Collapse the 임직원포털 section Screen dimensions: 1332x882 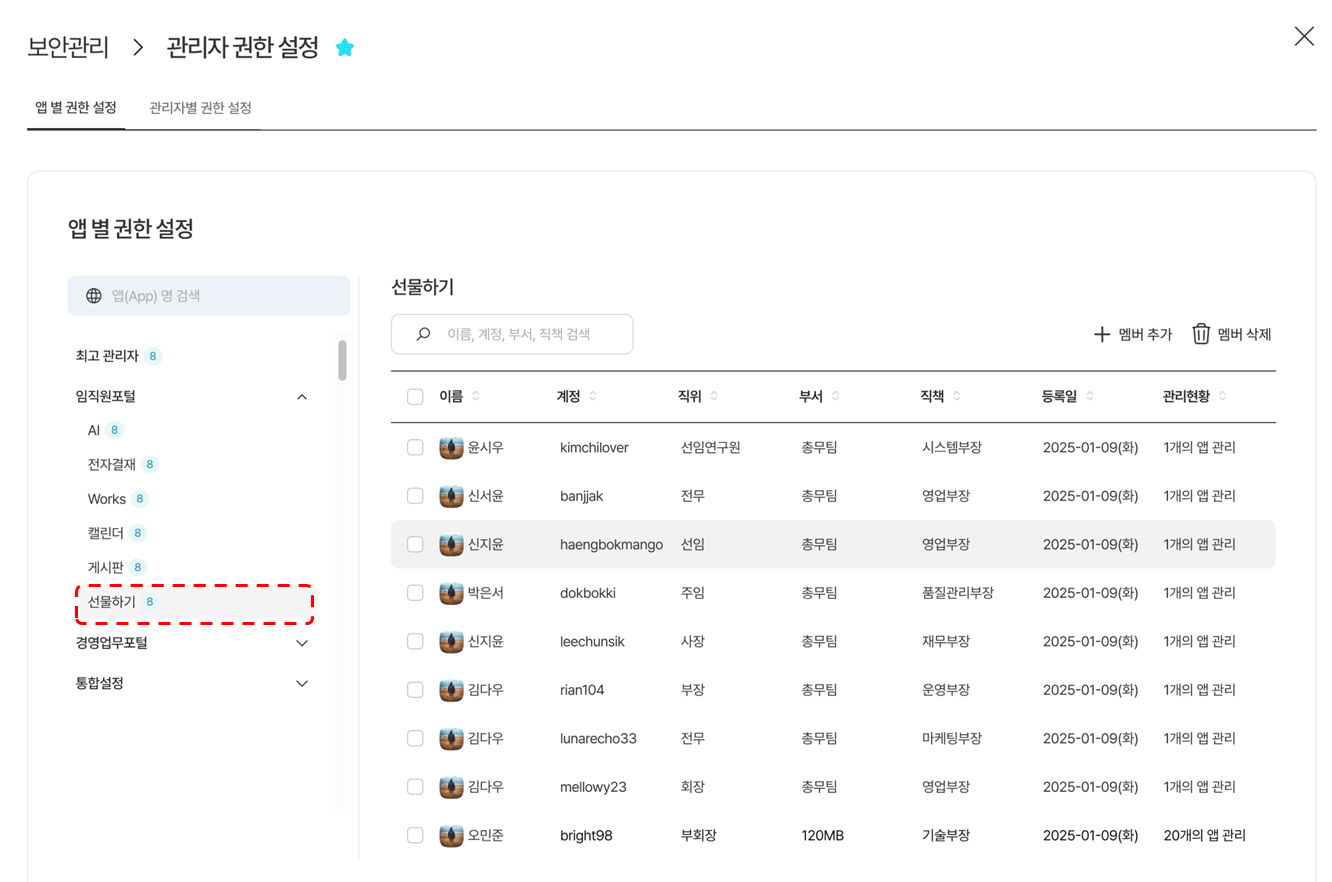click(x=302, y=397)
